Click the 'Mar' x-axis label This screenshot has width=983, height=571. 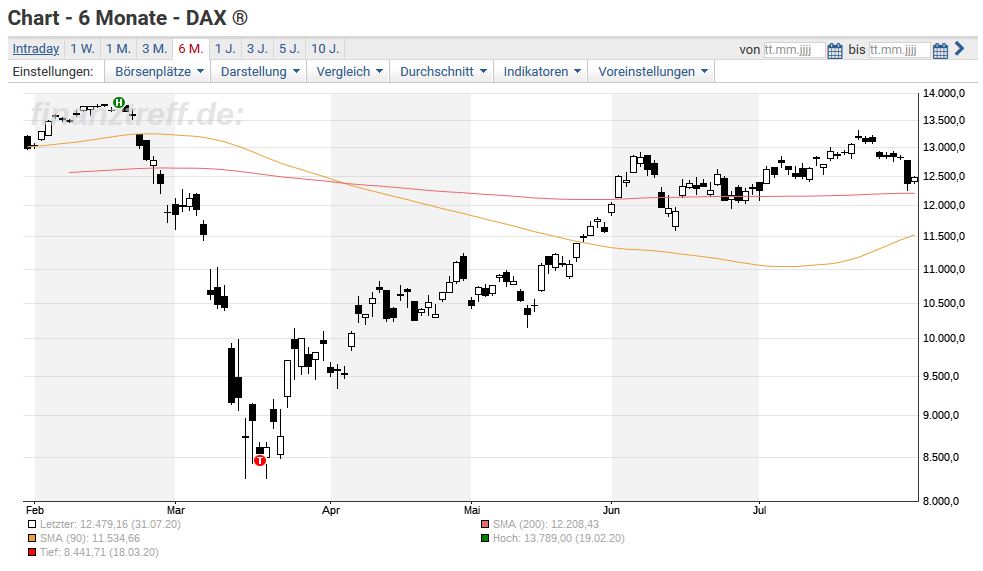[176, 510]
